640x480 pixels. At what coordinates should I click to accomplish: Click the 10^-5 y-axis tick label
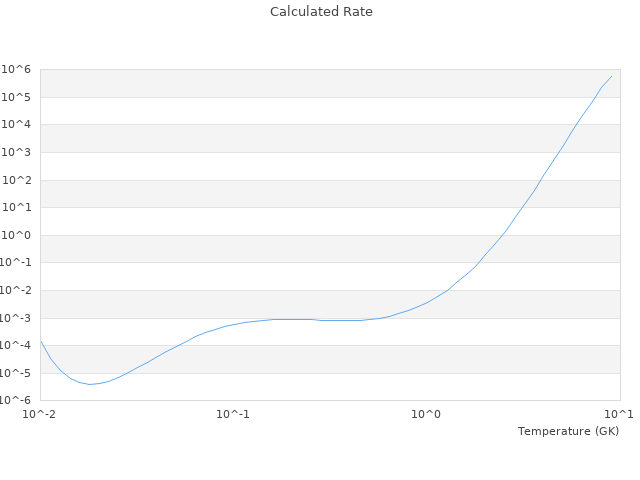(17, 373)
